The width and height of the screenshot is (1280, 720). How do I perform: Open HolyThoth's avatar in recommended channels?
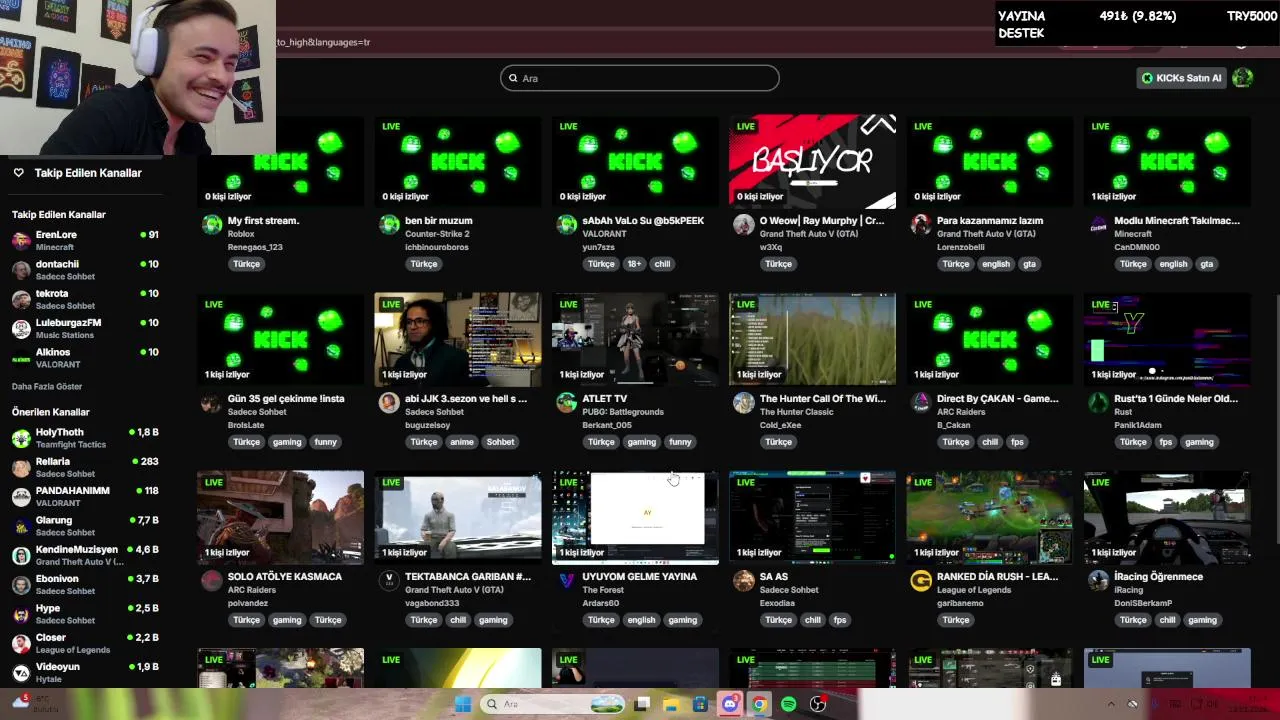click(21, 438)
